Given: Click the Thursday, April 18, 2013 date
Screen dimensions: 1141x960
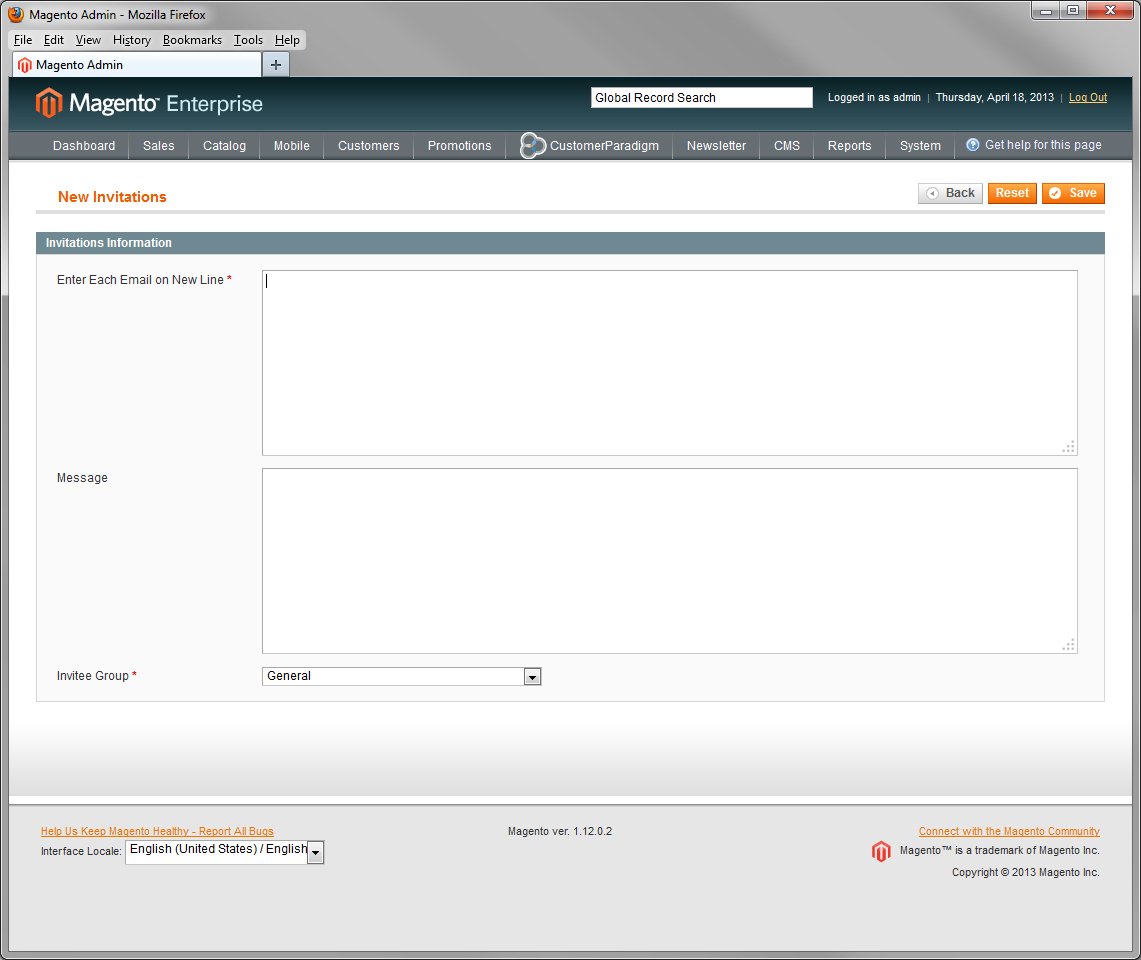Looking at the screenshot, I should tap(994, 98).
